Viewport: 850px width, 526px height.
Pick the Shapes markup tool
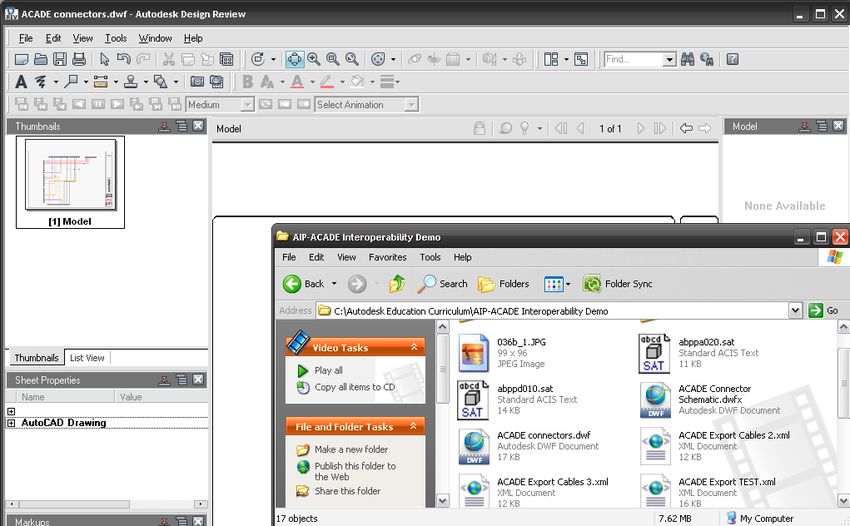pyautogui.click(x=160, y=82)
